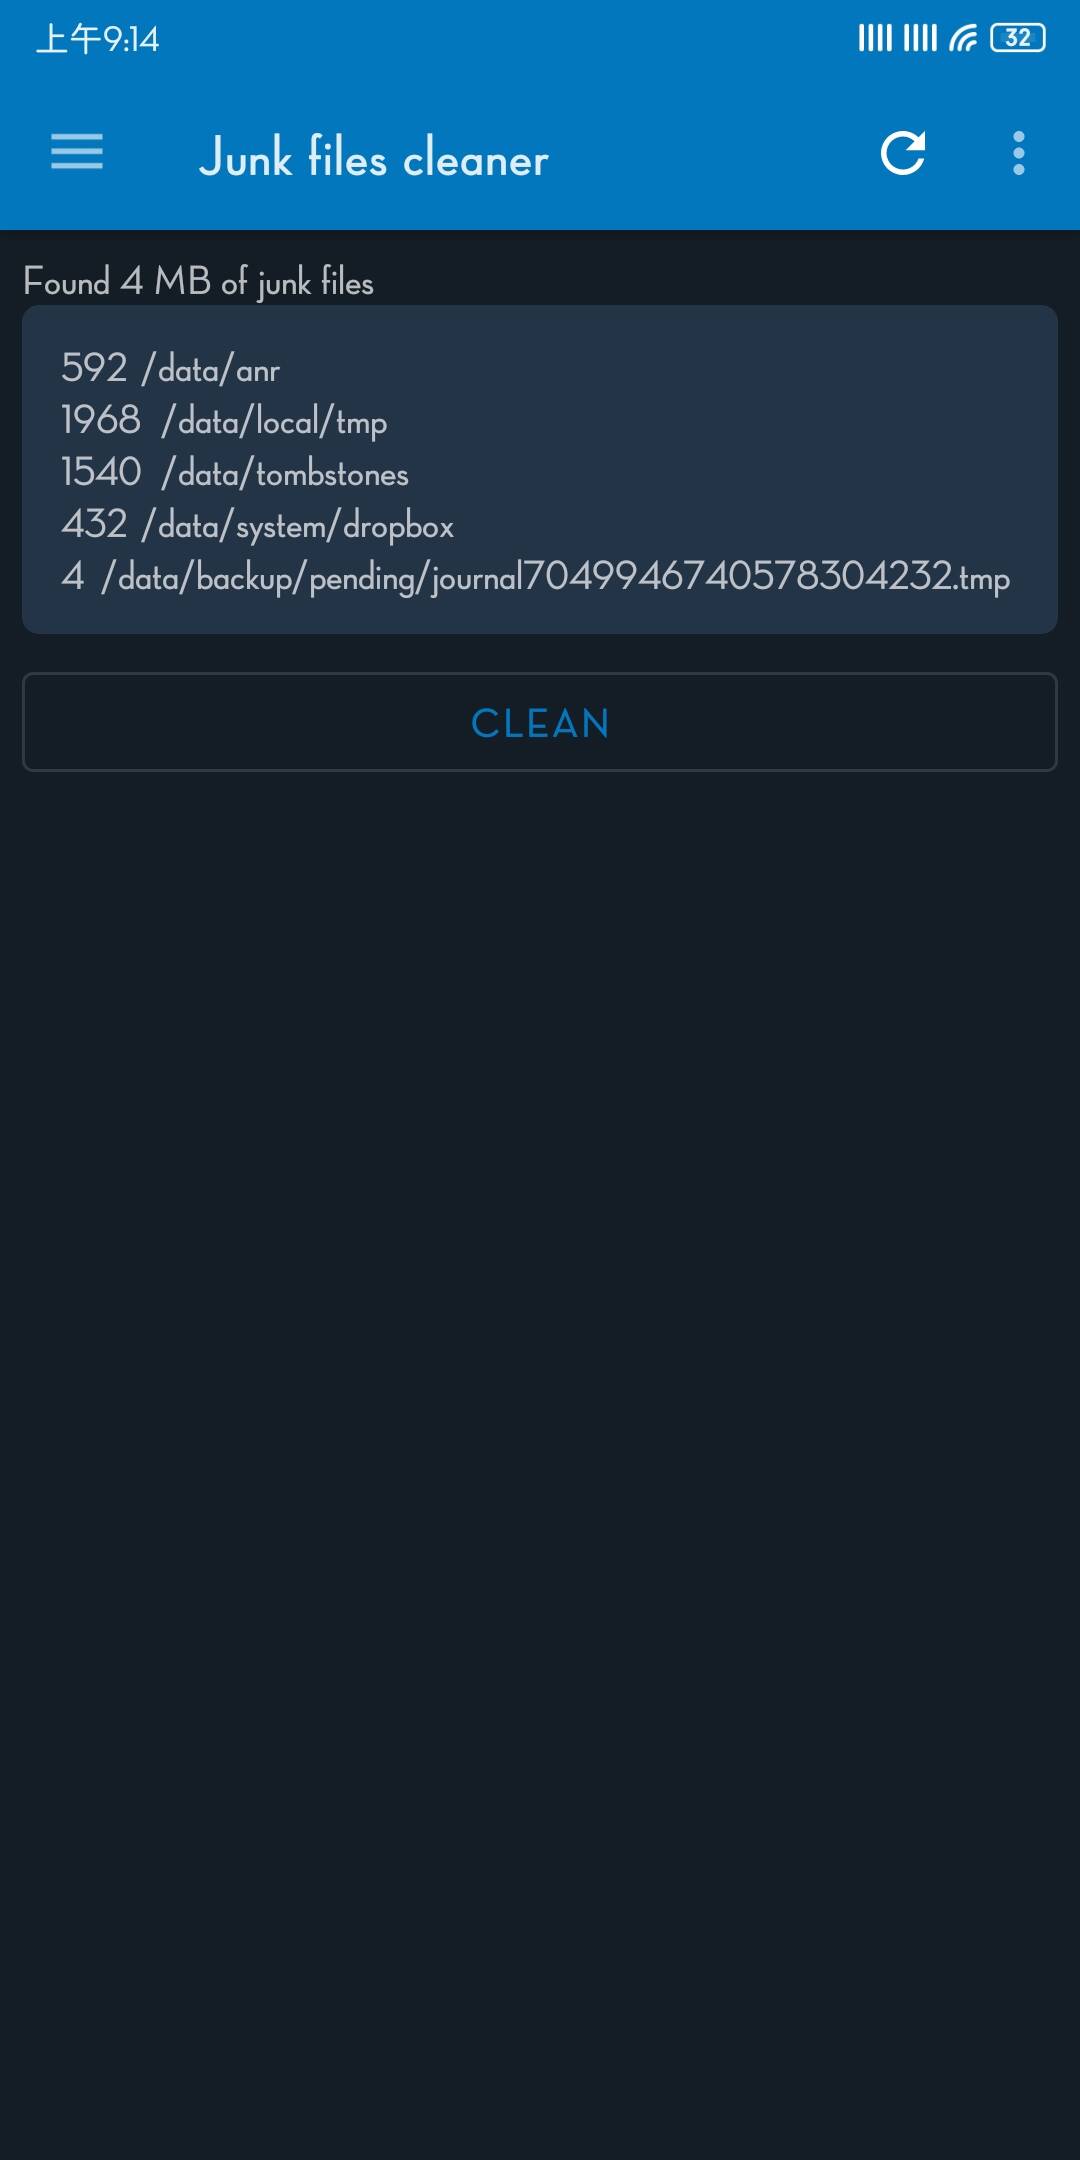This screenshot has width=1080, height=2160.
Task: Tap the first cellular signal icon
Action: (875, 38)
